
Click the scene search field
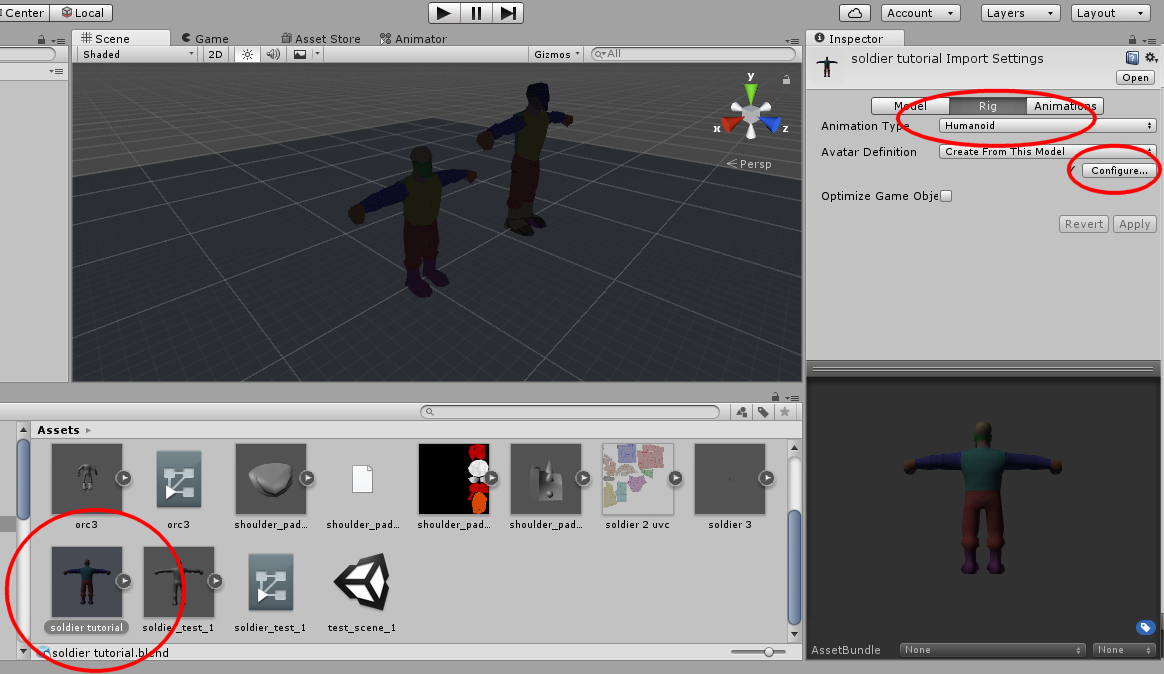tap(693, 53)
